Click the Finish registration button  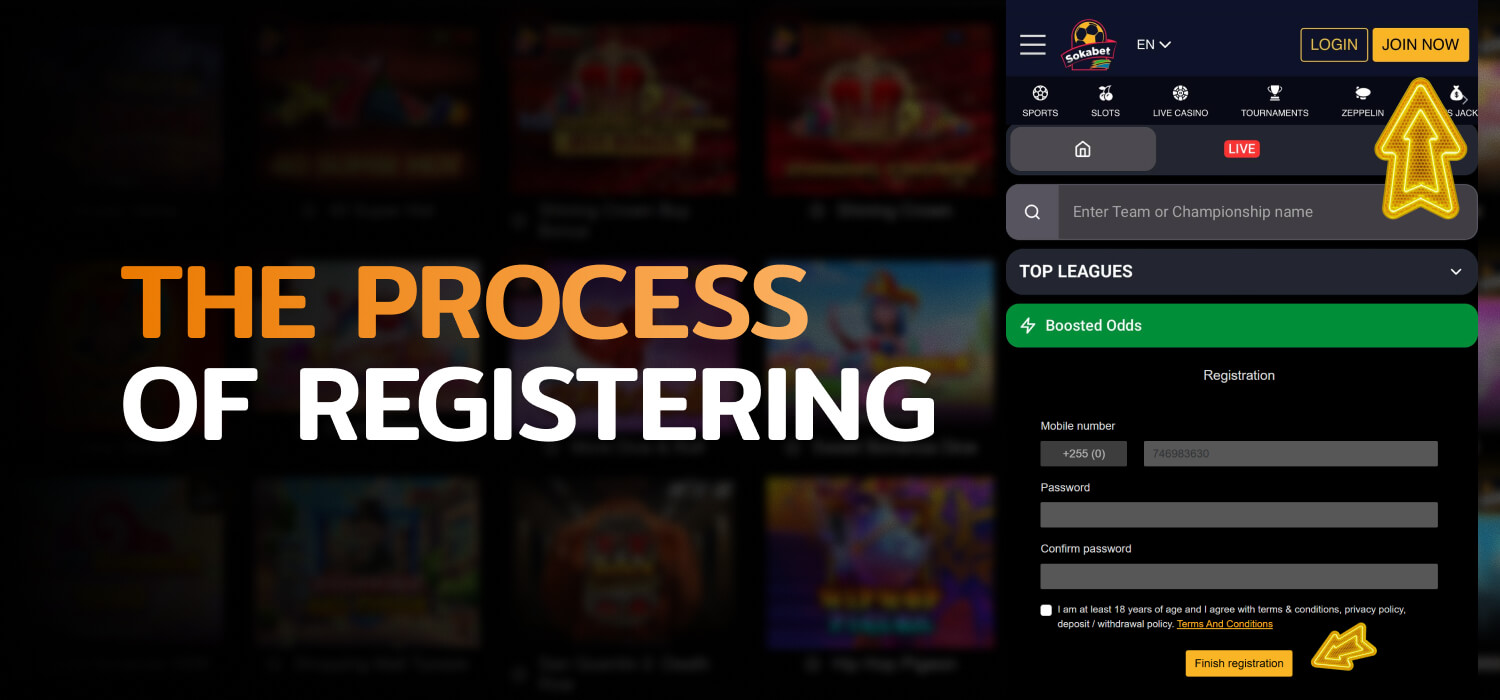coord(1239,663)
